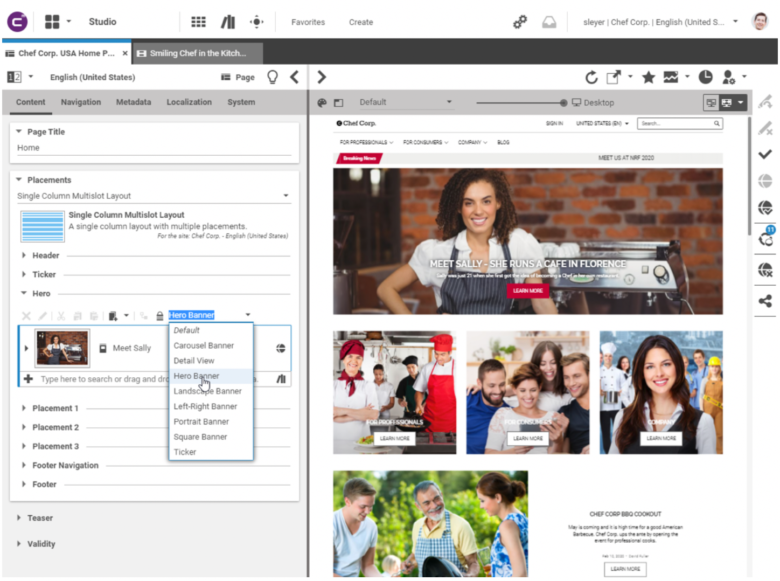Open the Hero Banner viewtype dropdown arrow
Image resolution: width=780 pixels, height=581 pixels.
pos(248,315)
